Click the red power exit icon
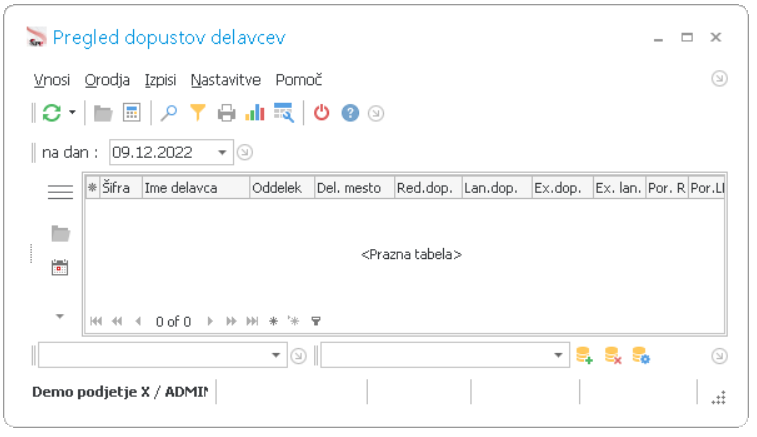Image resolution: width=757 pixels, height=437 pixels. point(321,113)
